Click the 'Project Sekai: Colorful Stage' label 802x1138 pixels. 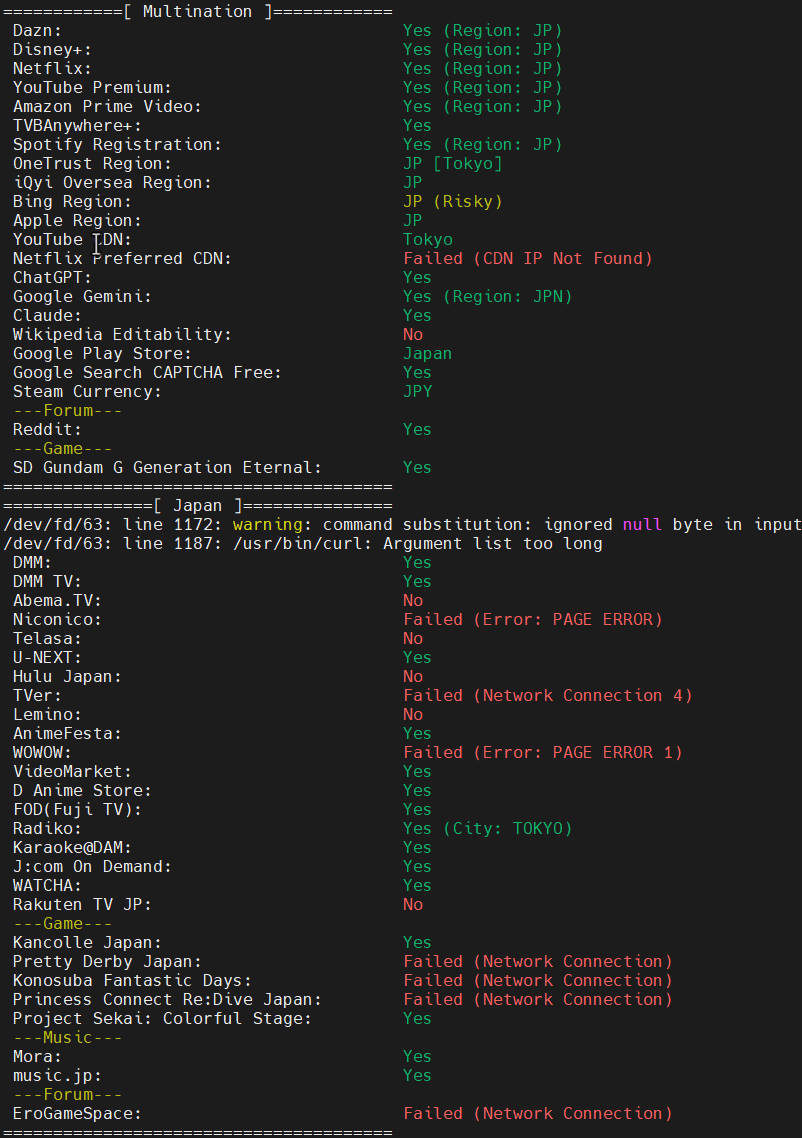tap(162, 1019)
